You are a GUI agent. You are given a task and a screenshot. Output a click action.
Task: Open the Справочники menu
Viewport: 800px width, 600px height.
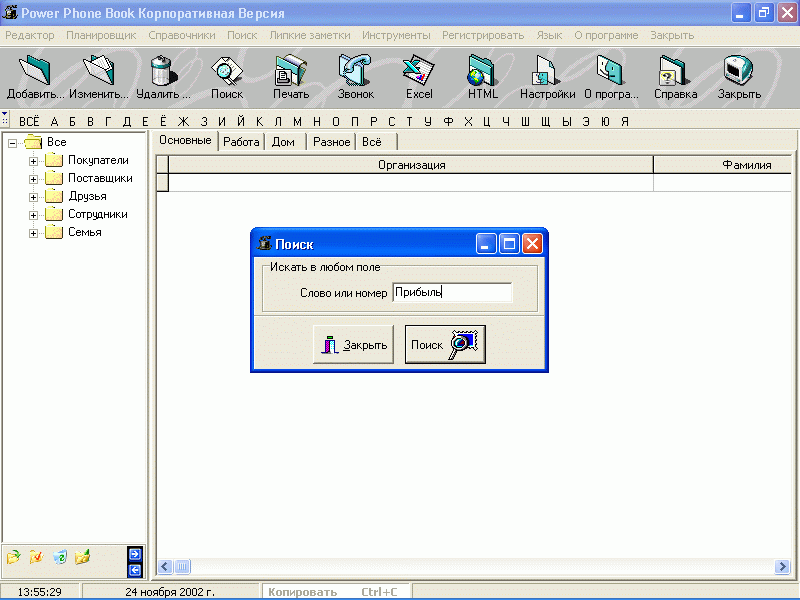tap(182, 35)
